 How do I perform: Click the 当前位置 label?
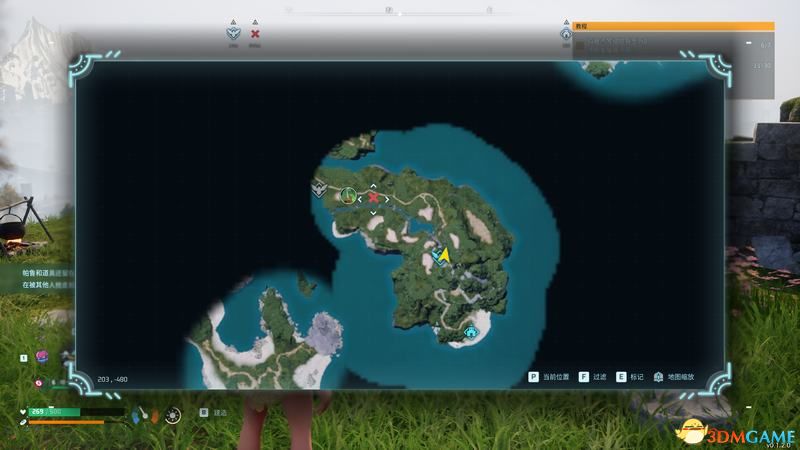pyautogui.click(x=556, y=377)
